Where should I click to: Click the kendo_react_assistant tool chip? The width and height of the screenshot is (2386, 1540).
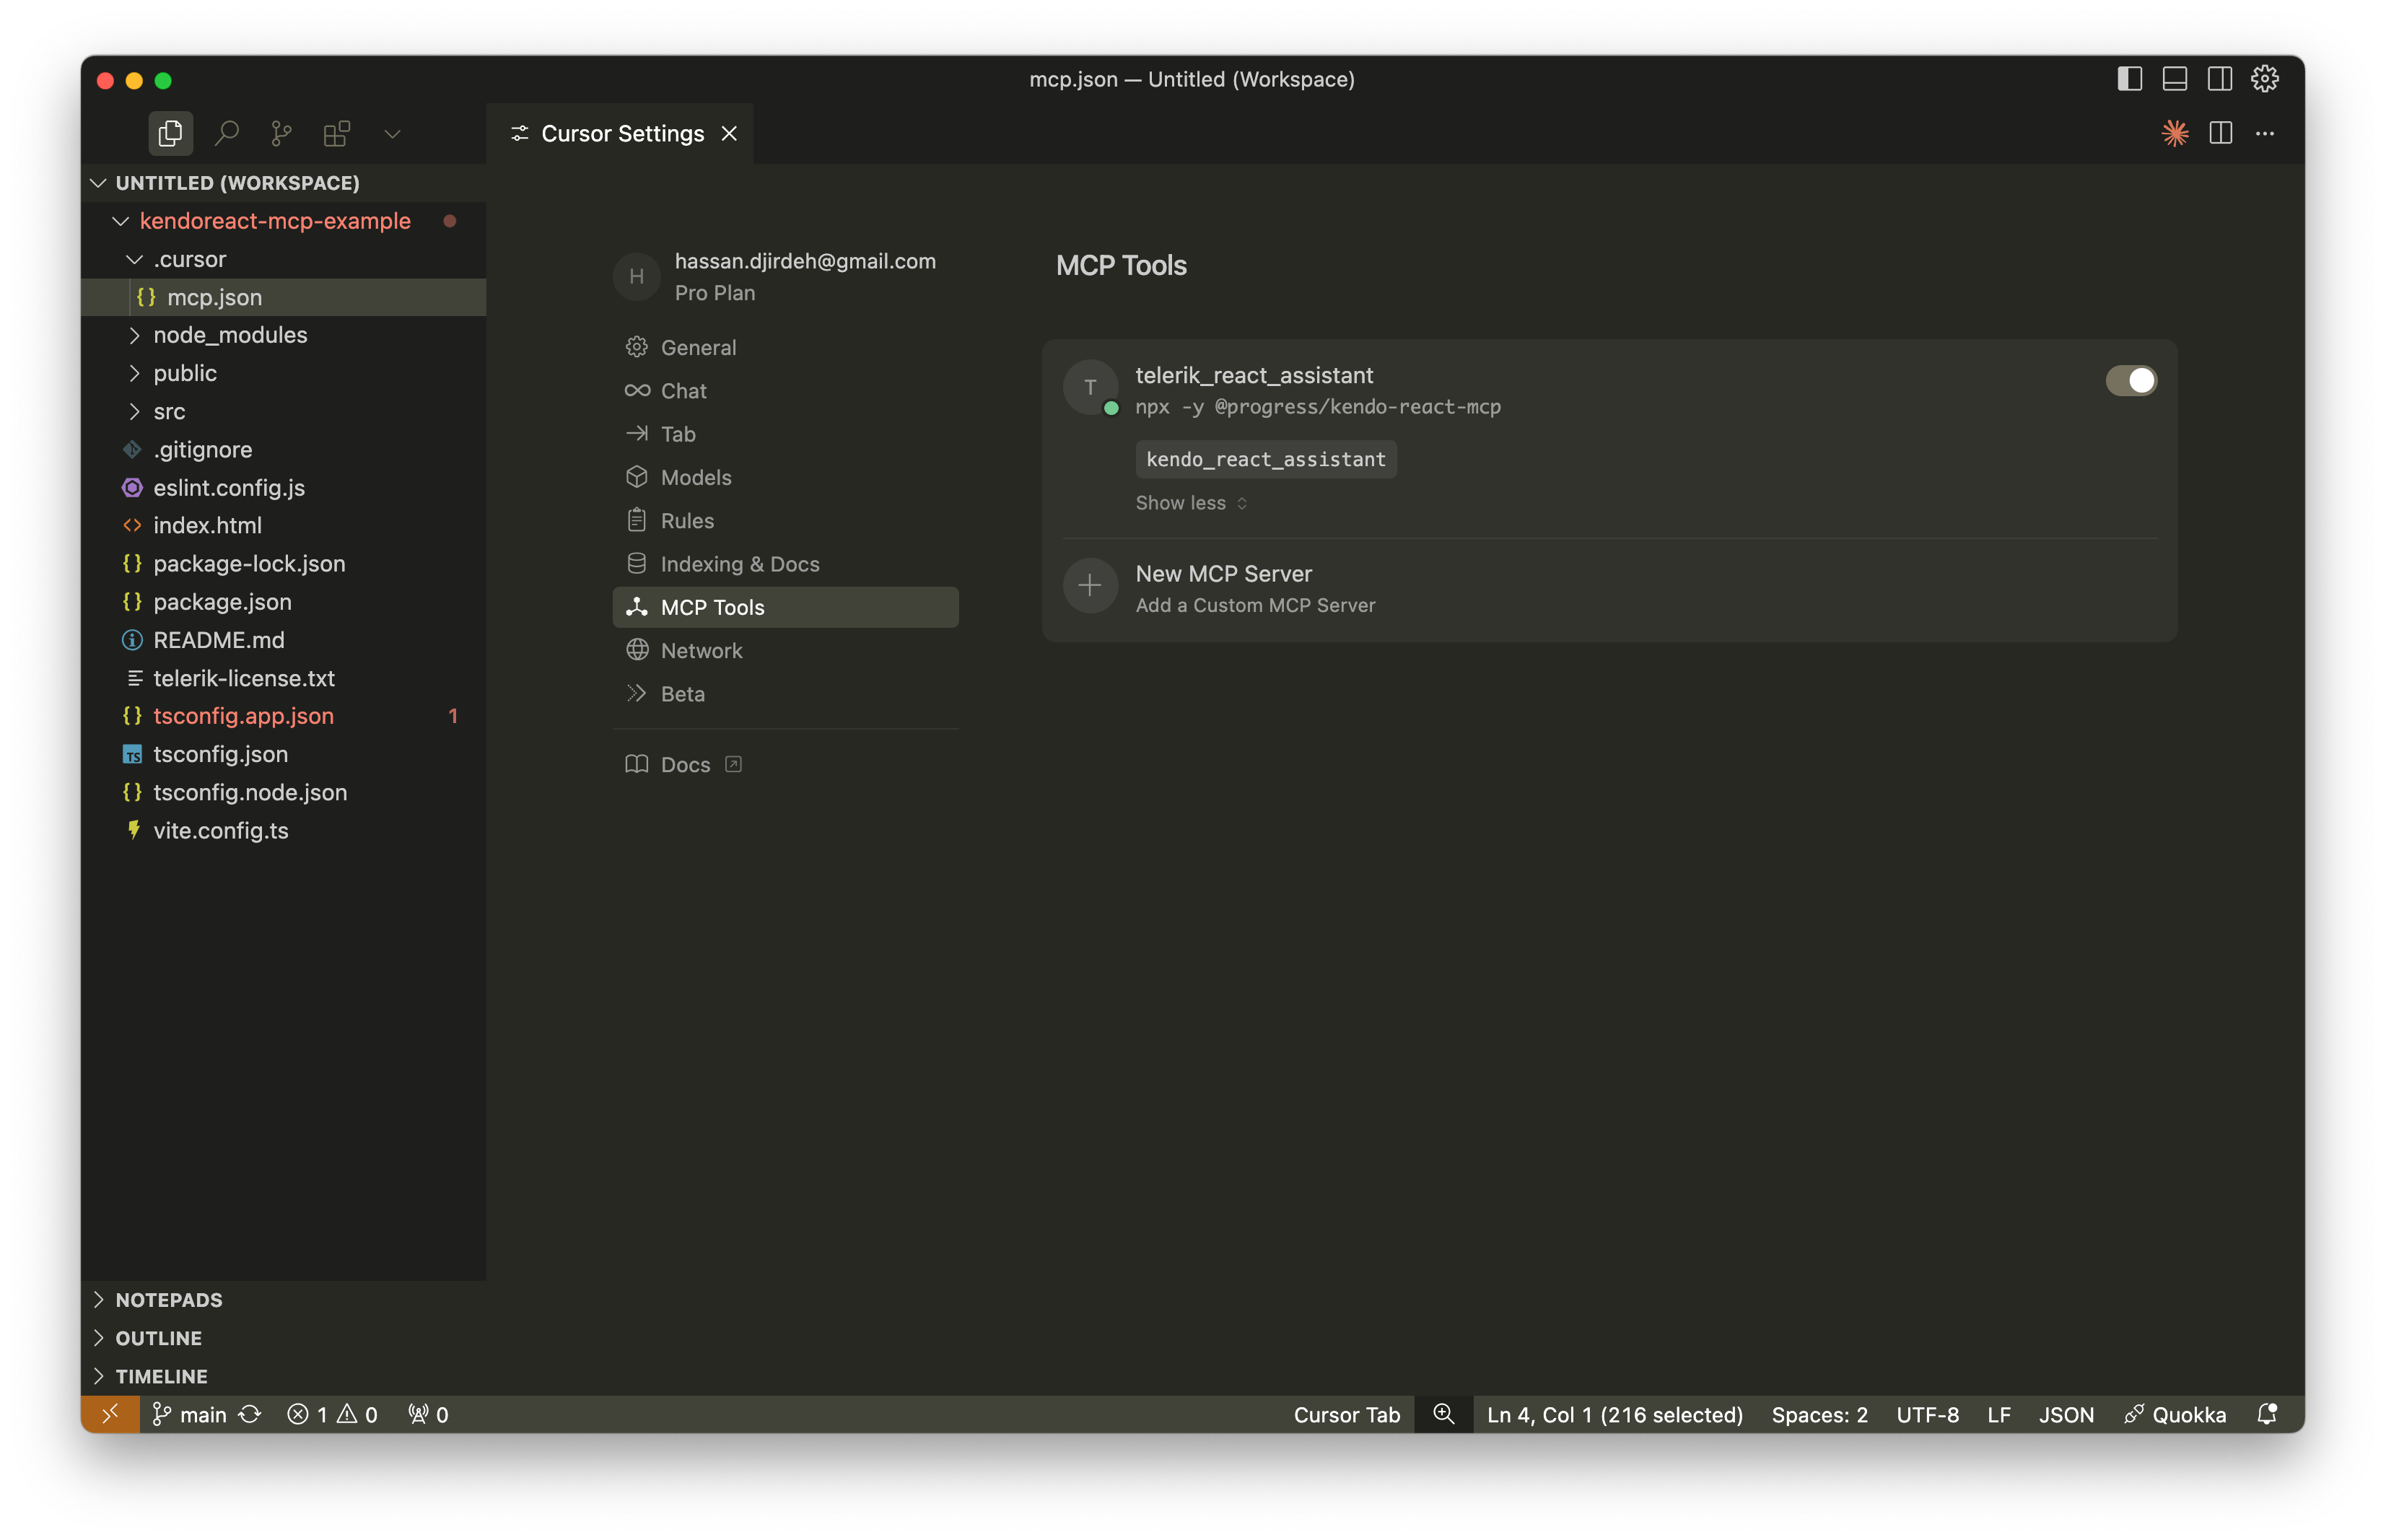1265,459
